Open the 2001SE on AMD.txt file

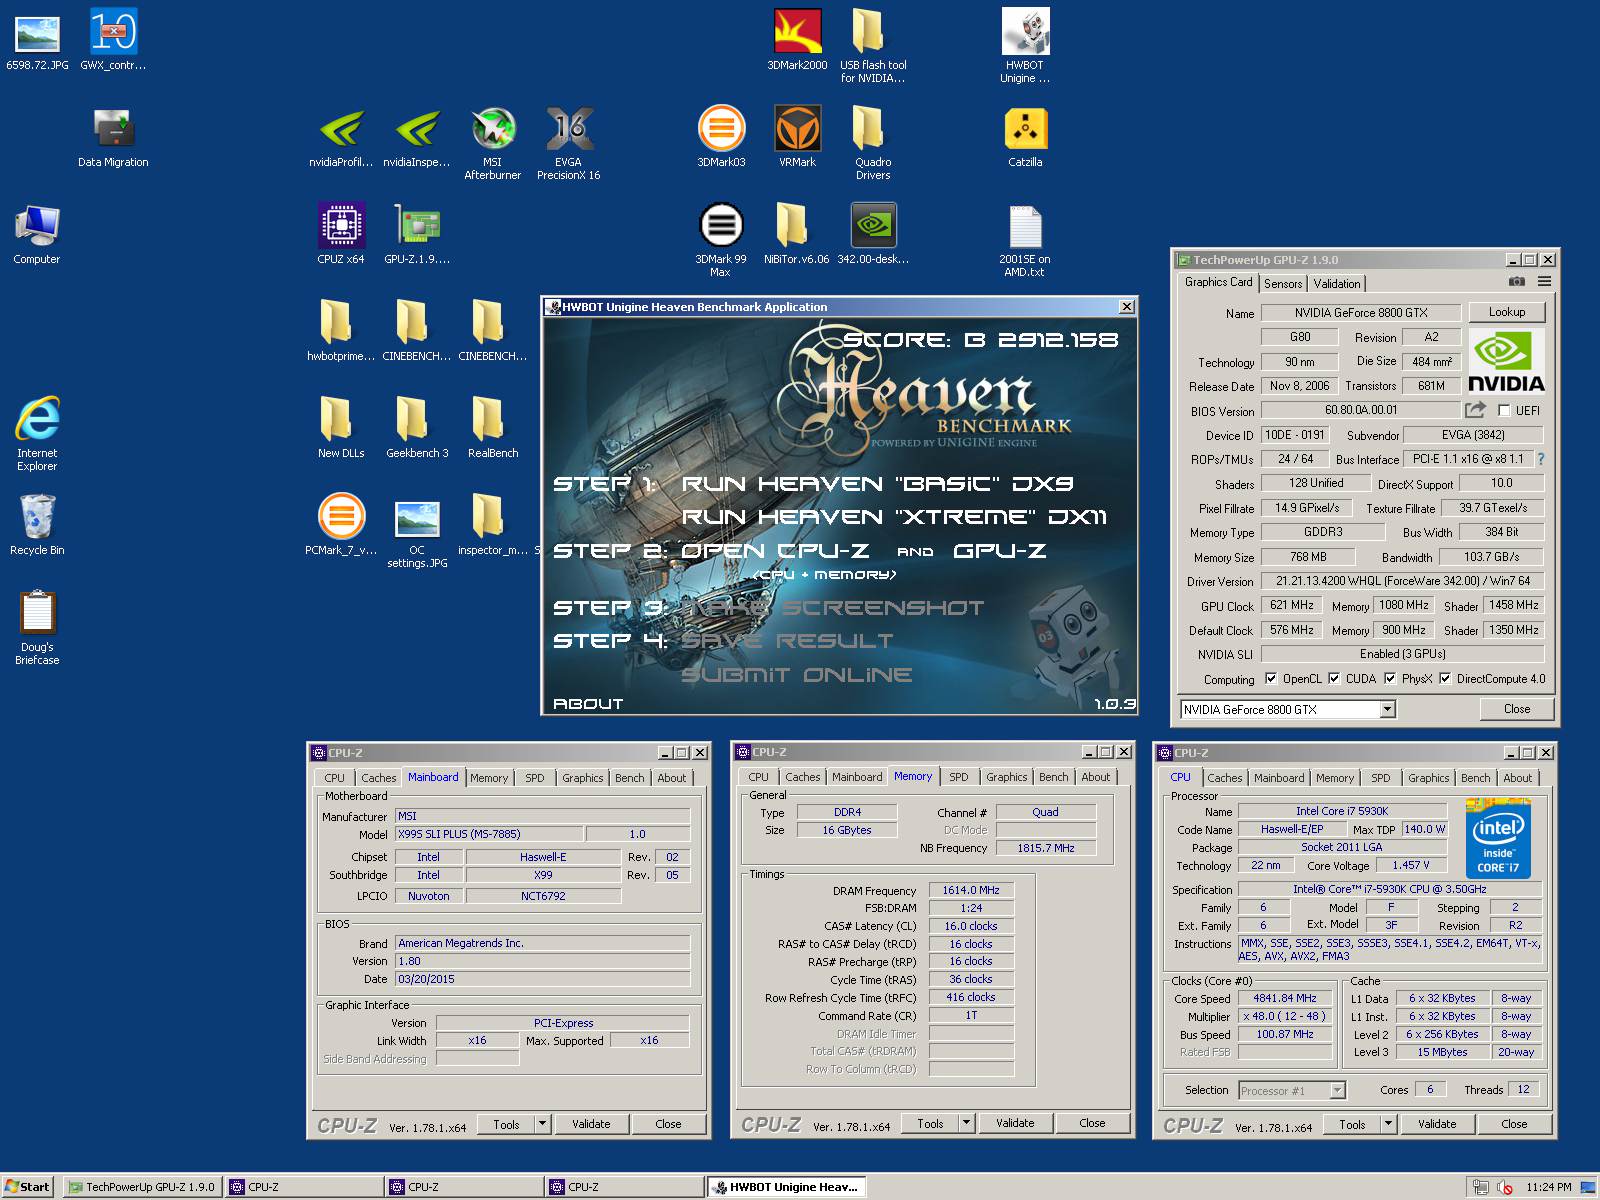pos(1025,240)
